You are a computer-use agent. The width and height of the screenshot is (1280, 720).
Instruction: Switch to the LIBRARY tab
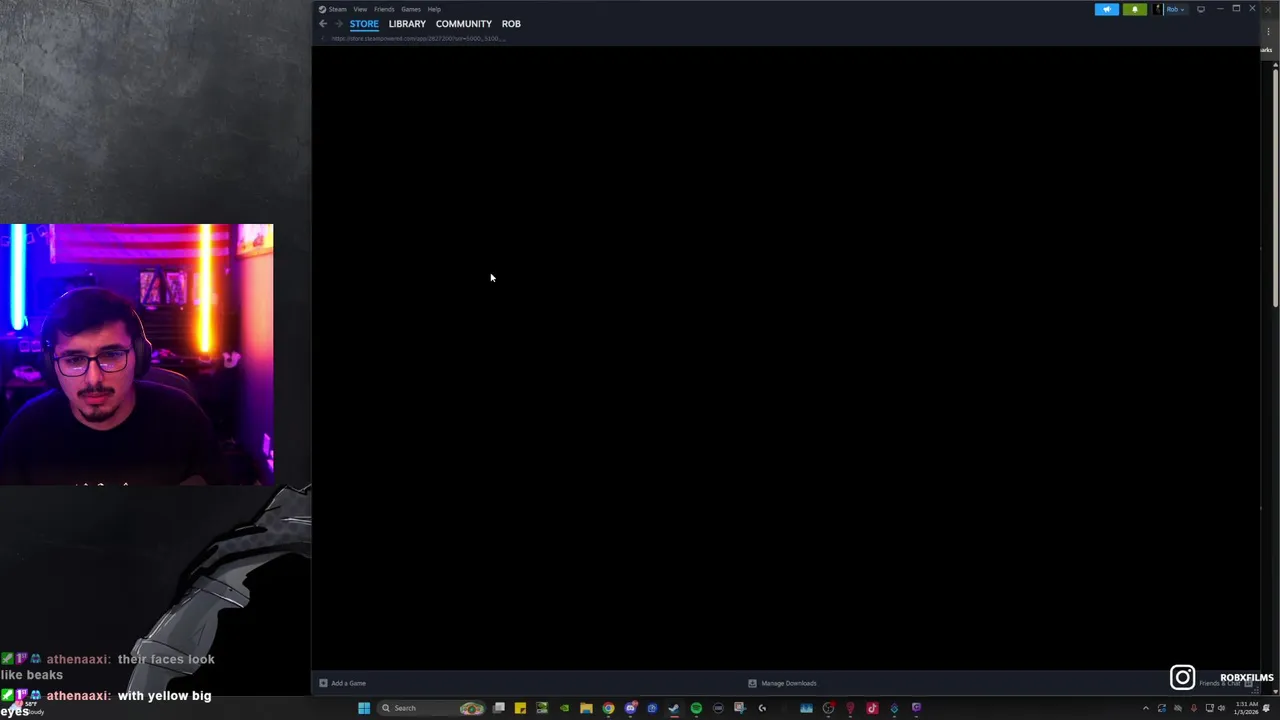(x=407, y=24)
